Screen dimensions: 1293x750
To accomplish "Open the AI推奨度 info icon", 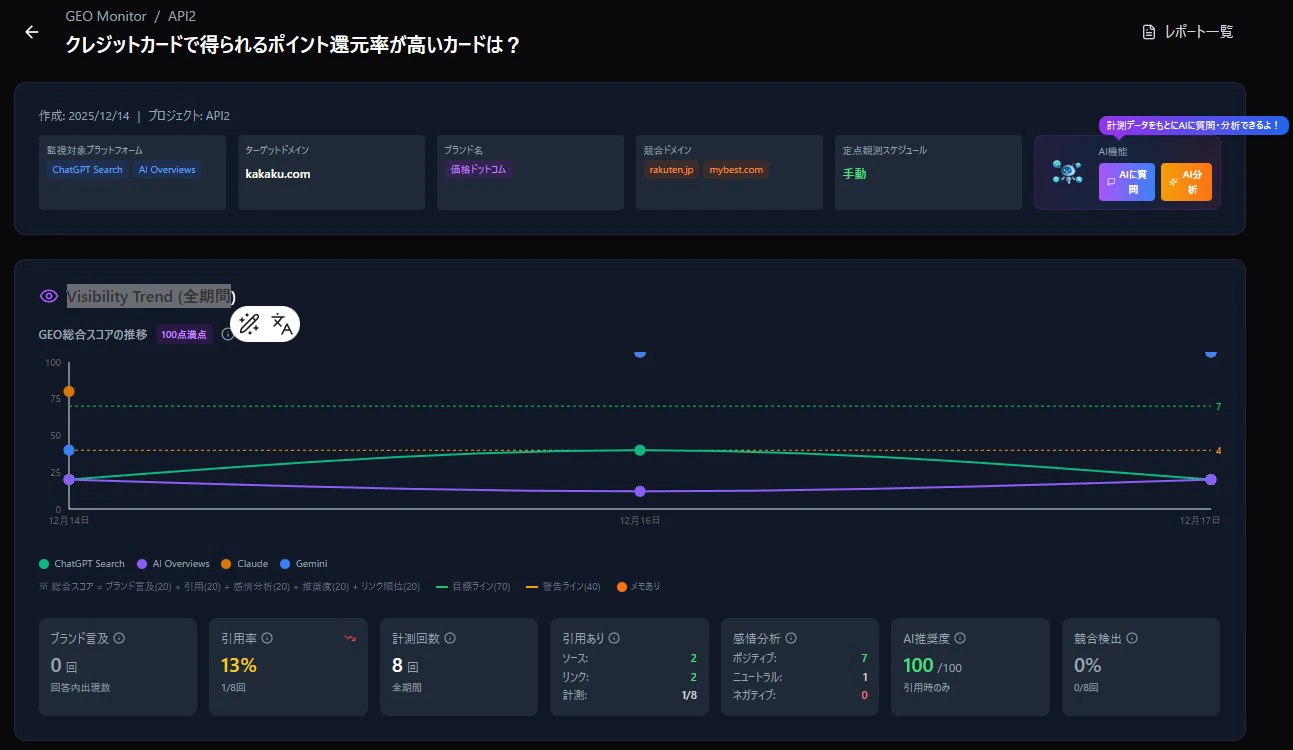I will click(x=959, y=637).
